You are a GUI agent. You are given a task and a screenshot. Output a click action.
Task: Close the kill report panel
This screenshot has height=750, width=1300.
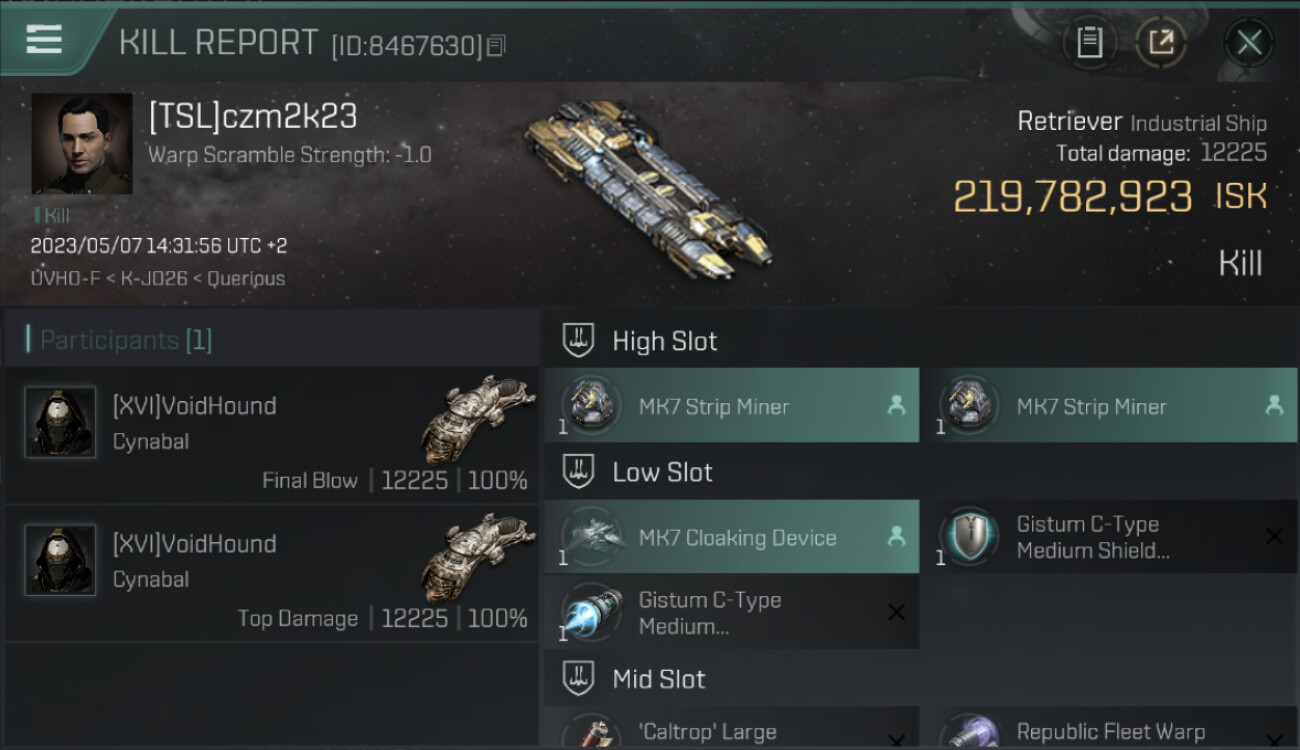(x=1249, y=42)
